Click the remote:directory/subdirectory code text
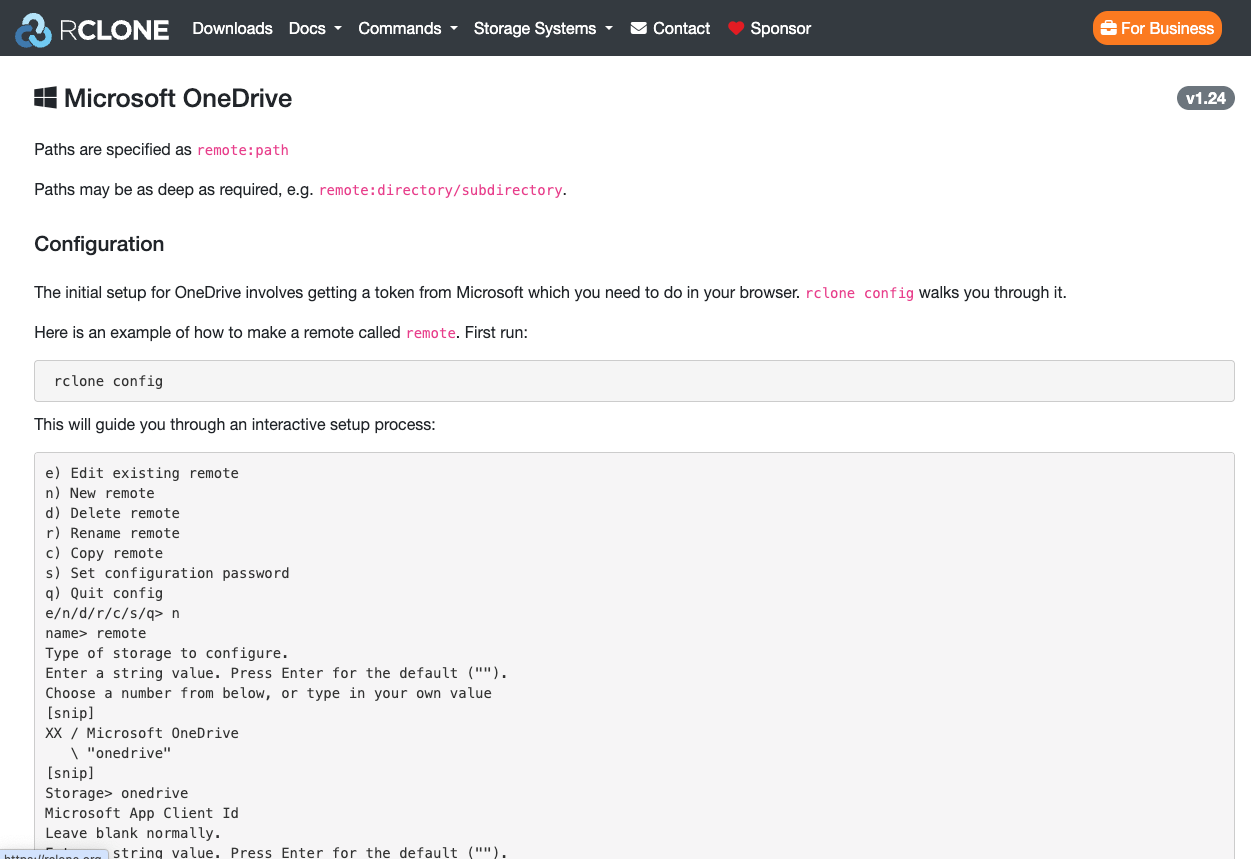Viewport: 1251px width, 859px height. tap(441, 190)
